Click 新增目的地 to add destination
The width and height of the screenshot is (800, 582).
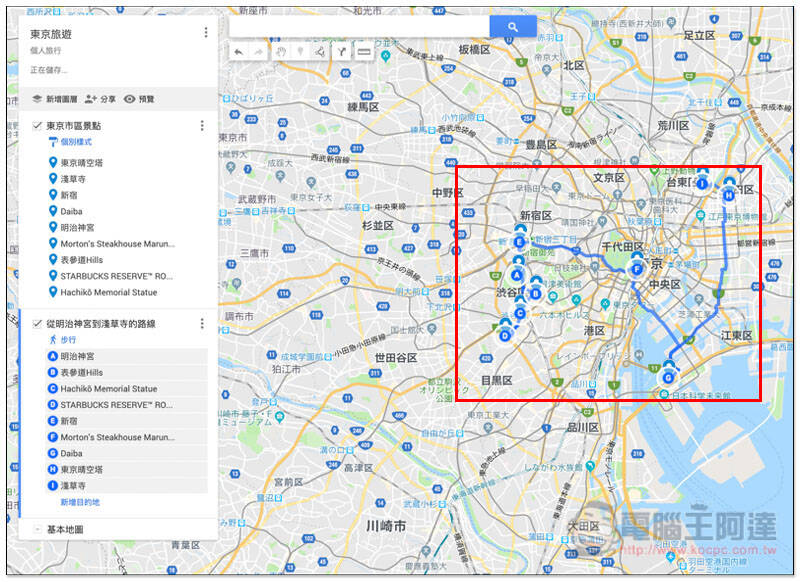[80, 502]
